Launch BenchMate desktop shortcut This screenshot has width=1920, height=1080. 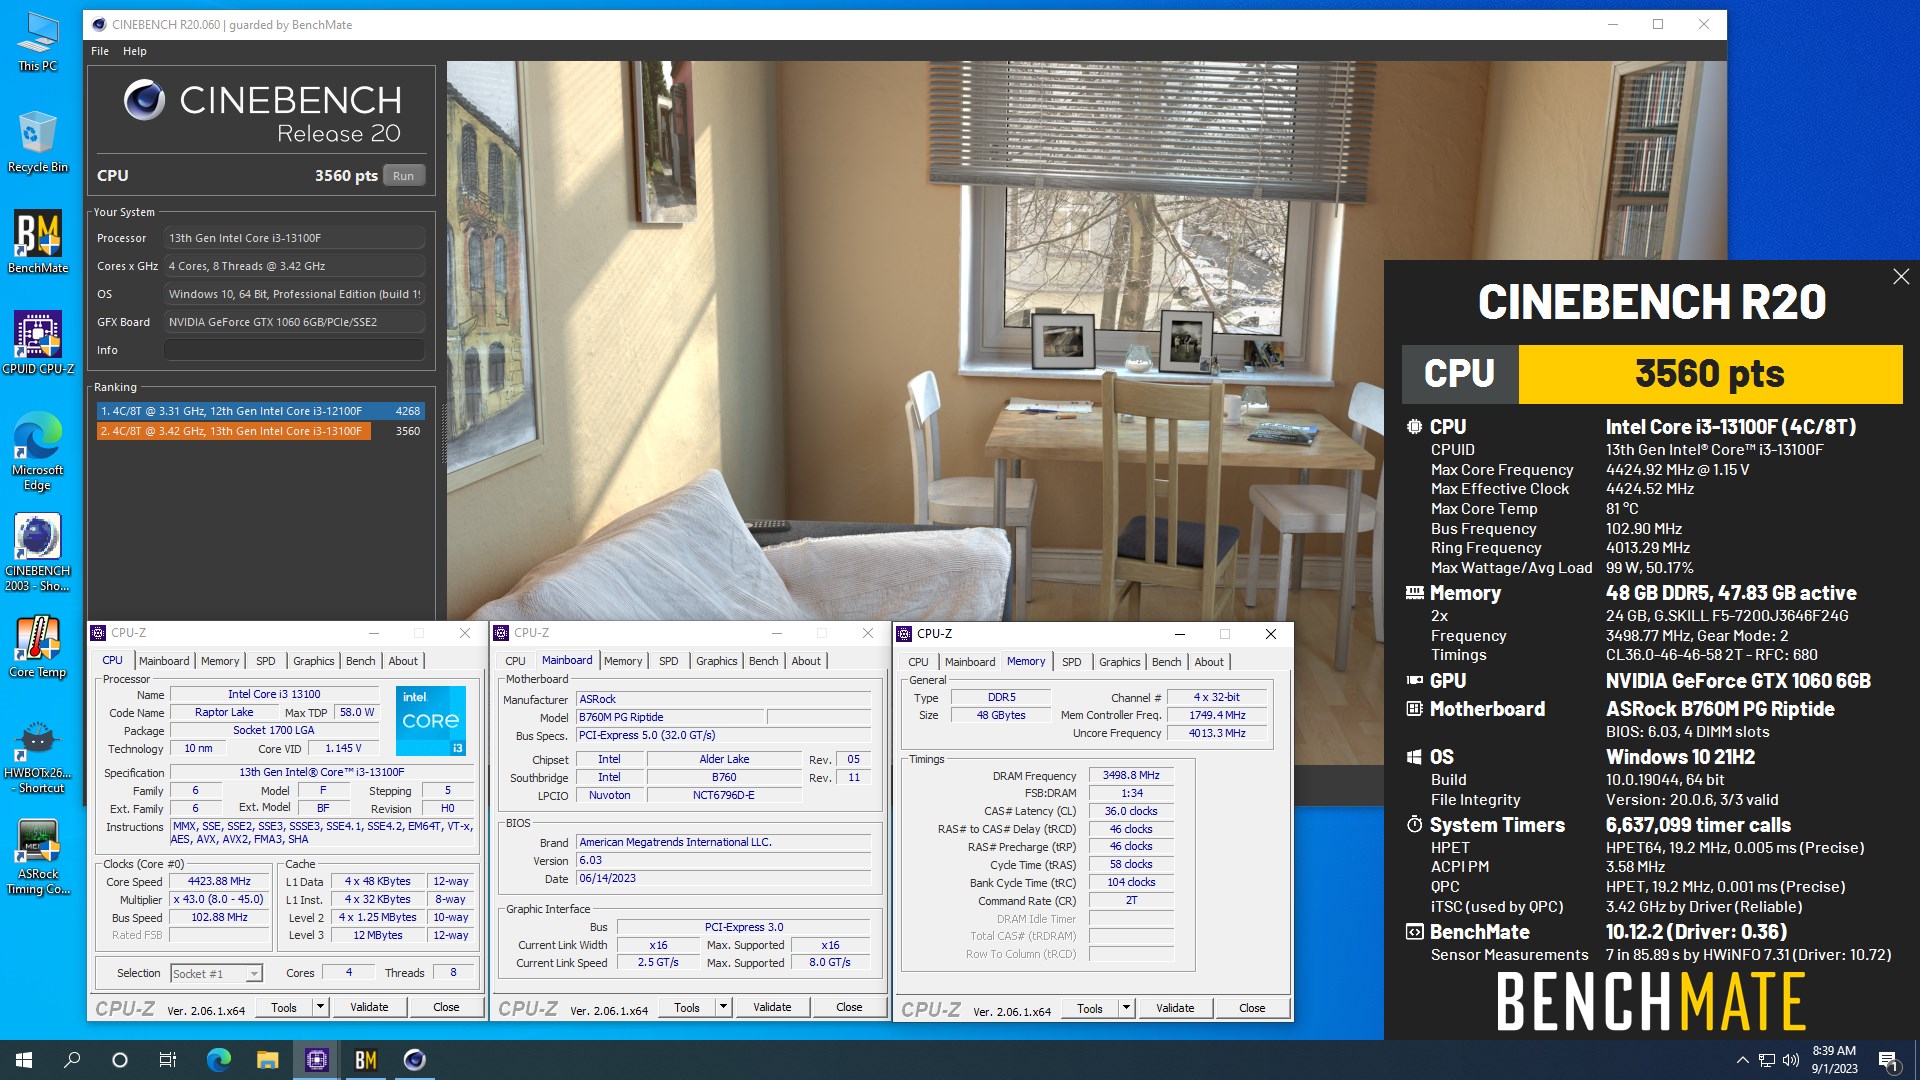37,242
